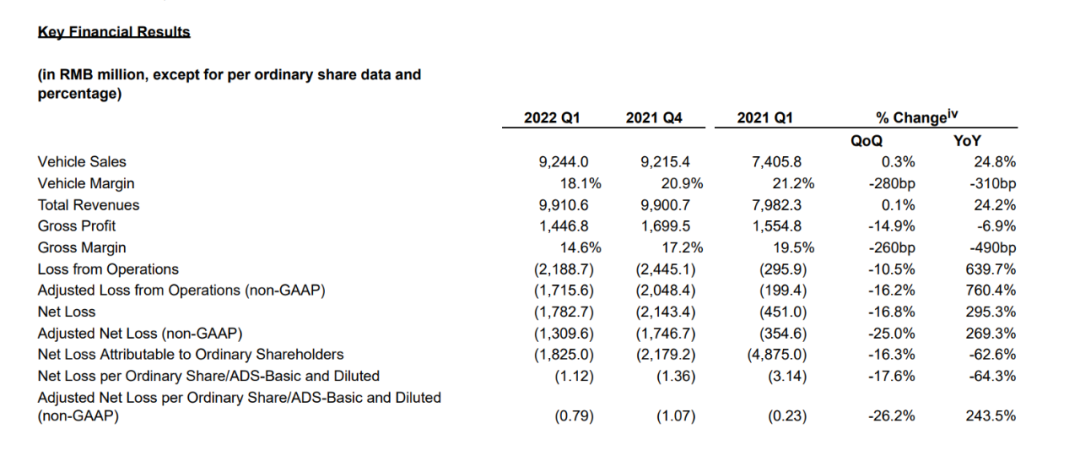Click the -310bp YoY value
The image size is (1080, 456).
(x=991, y=183)
